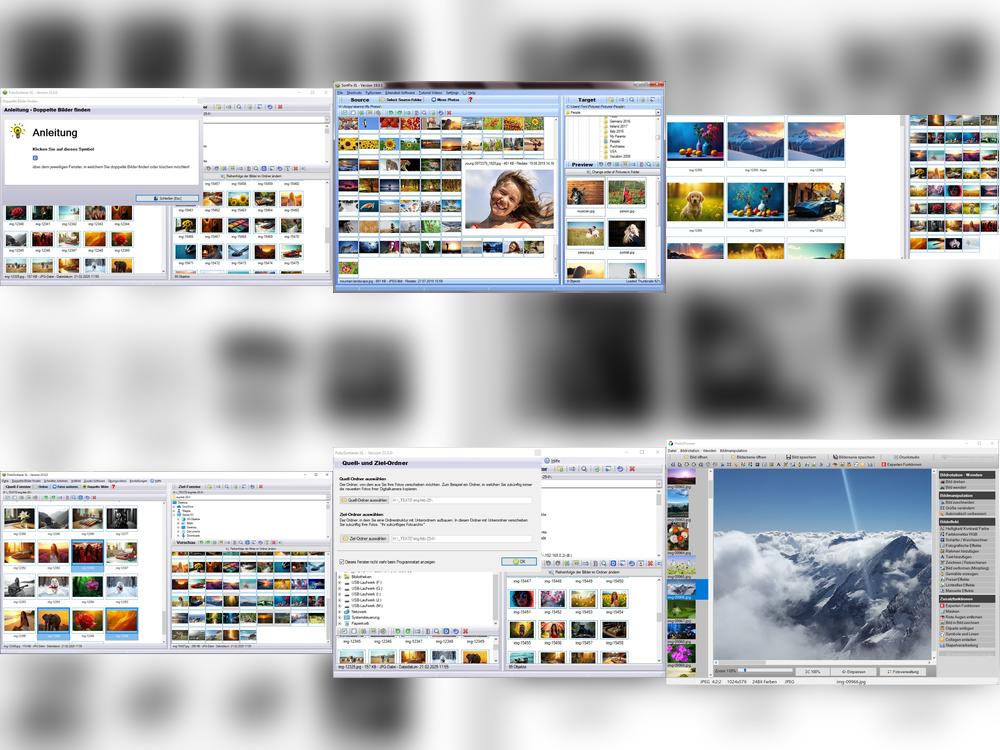Open the Settings menu in SortPix

click(x=452, y=92)
